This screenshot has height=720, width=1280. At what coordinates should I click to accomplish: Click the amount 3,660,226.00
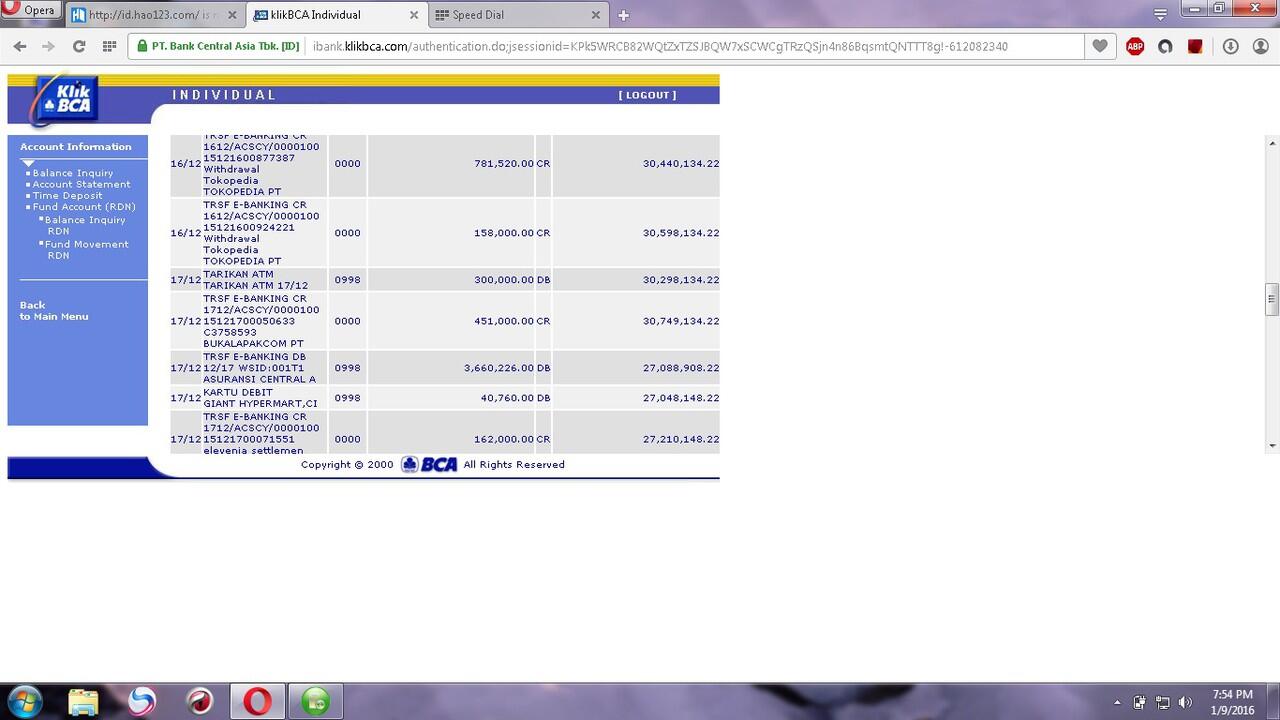click(x=499, y=368)
